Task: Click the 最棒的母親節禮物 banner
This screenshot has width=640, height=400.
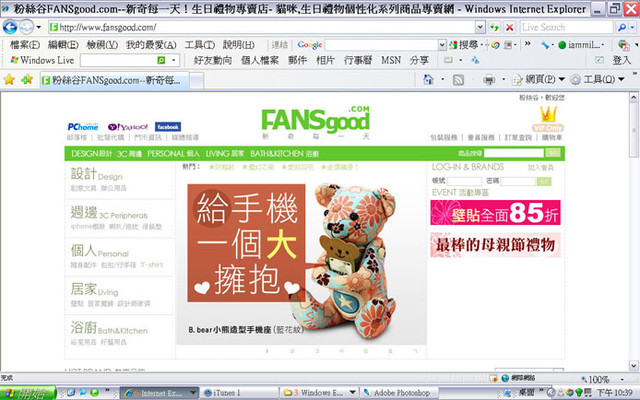Action: [495, 245]
